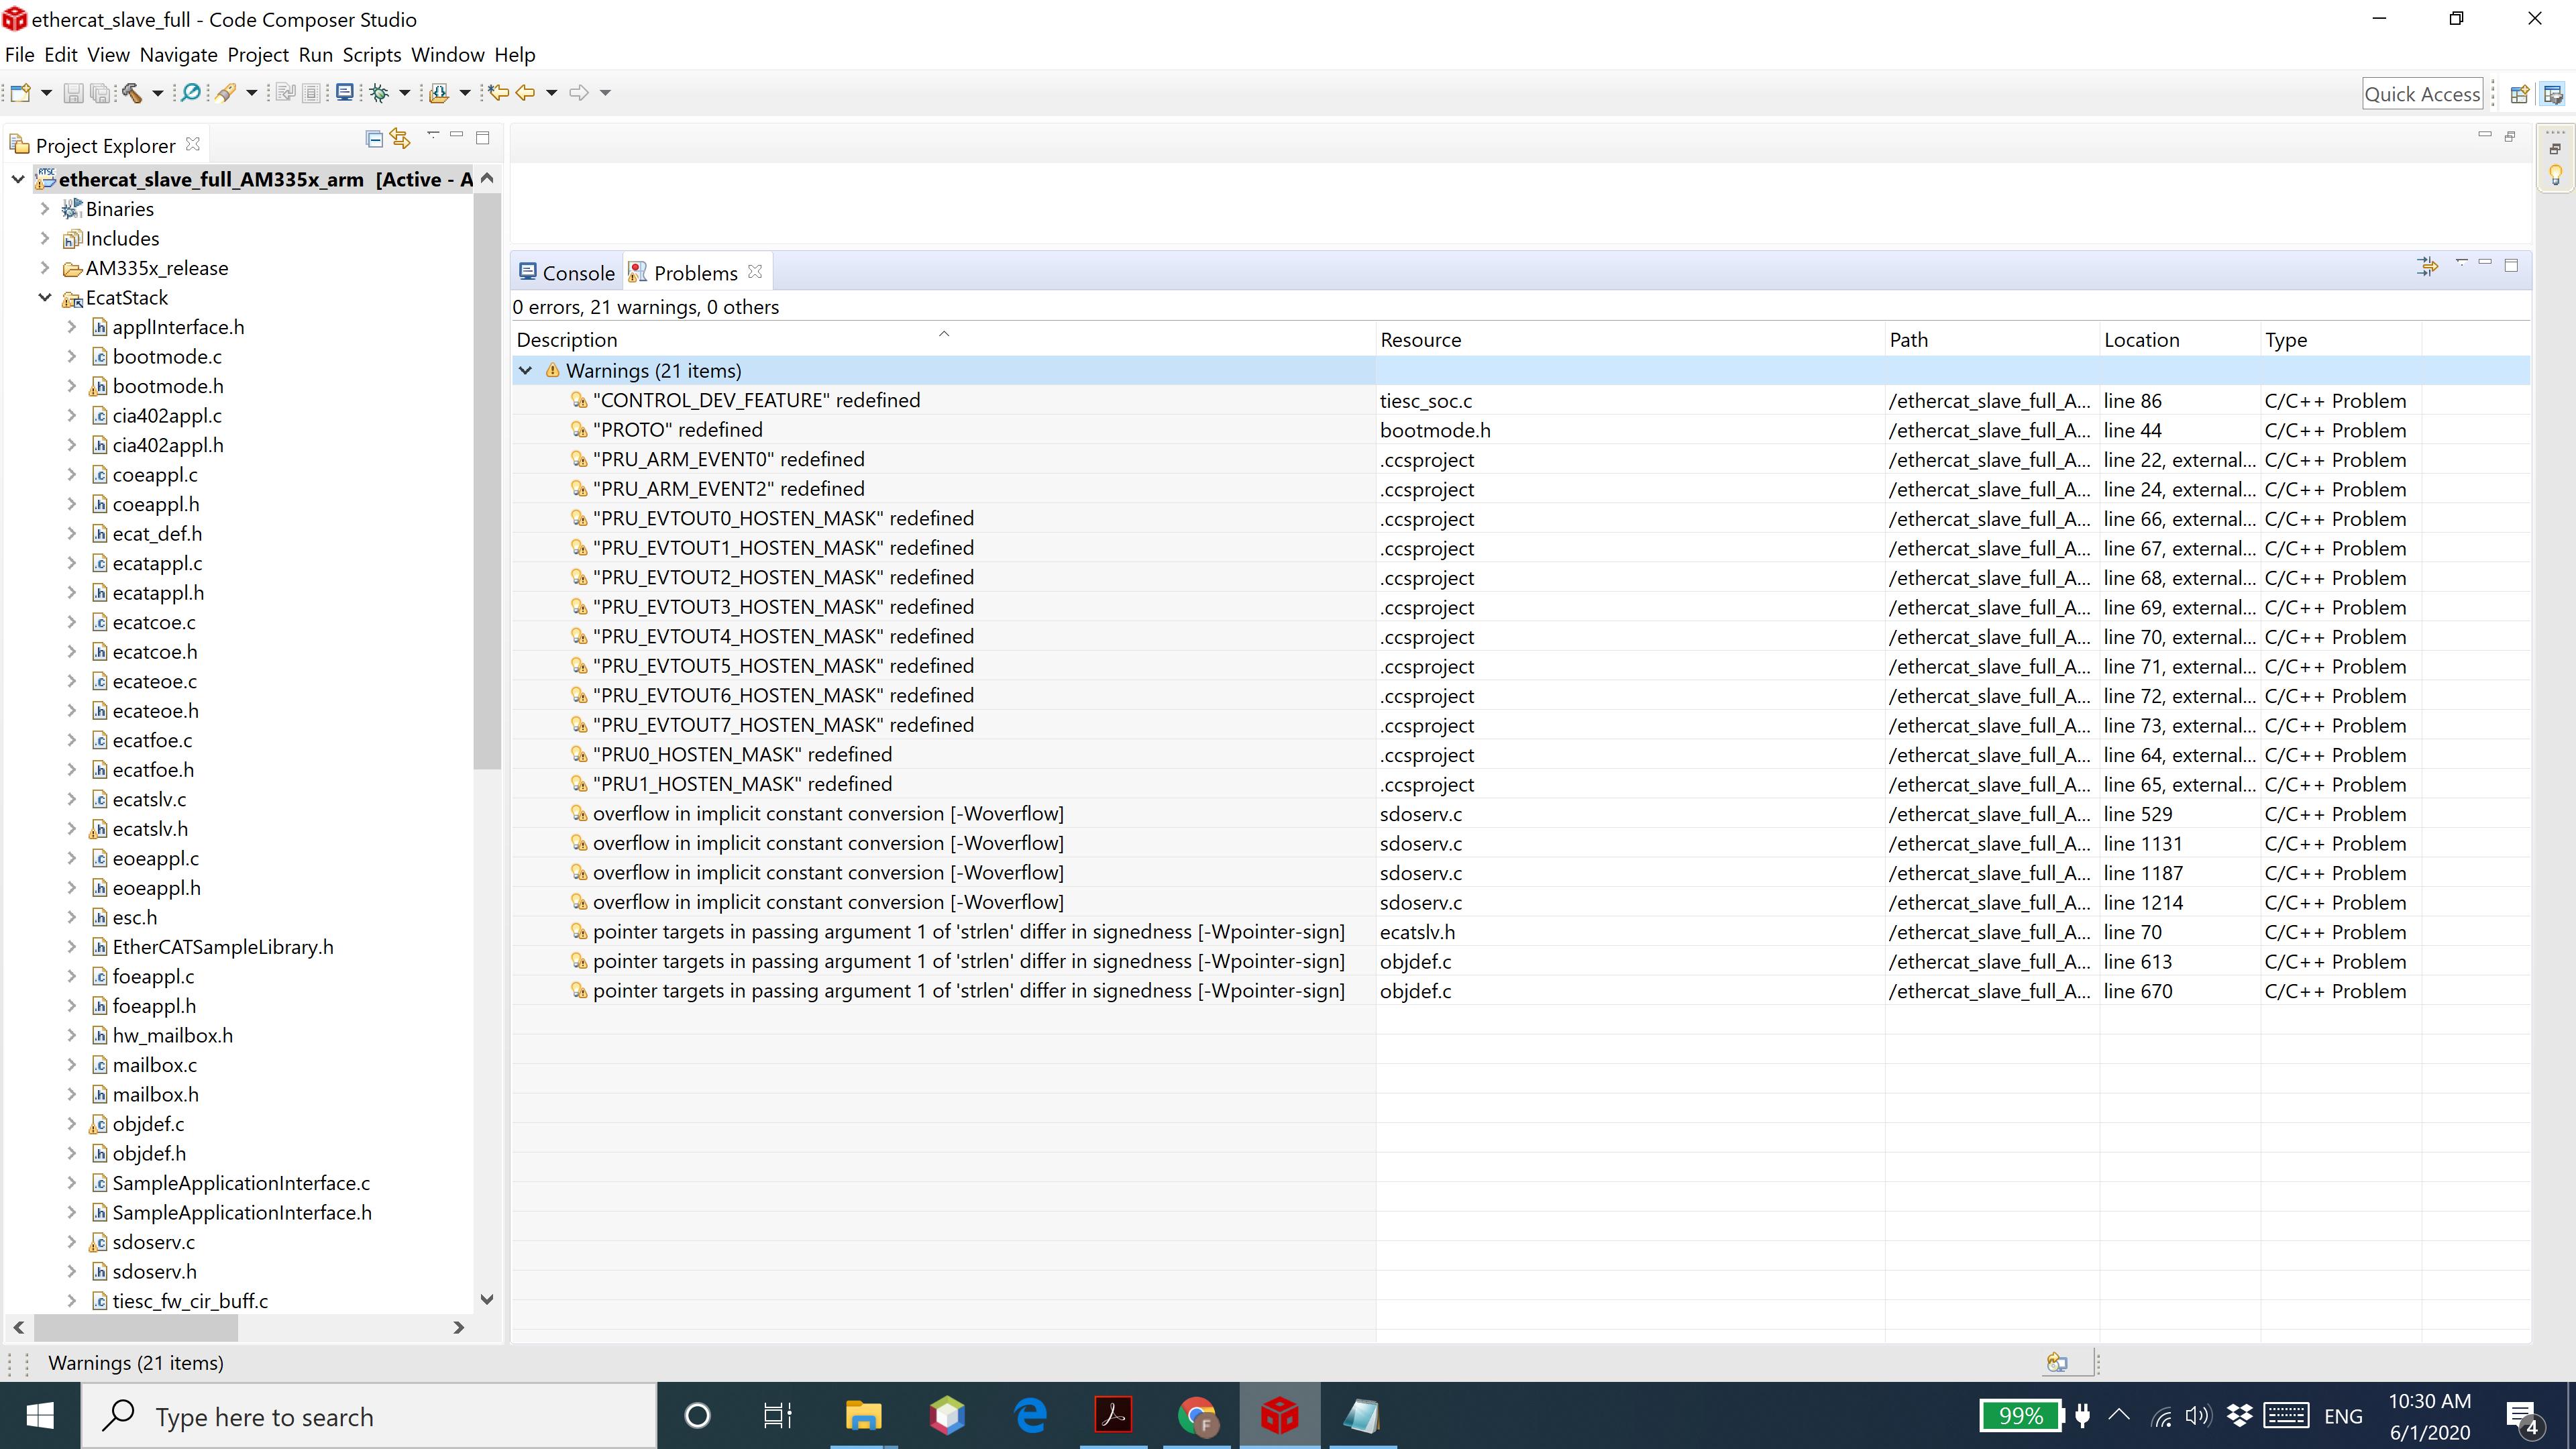The width and height of the screenshot is (2576, 1449).
Task: Click the Collapse All icon in Project Explorer
Action: pyautogui.click(x=374, y=139)
